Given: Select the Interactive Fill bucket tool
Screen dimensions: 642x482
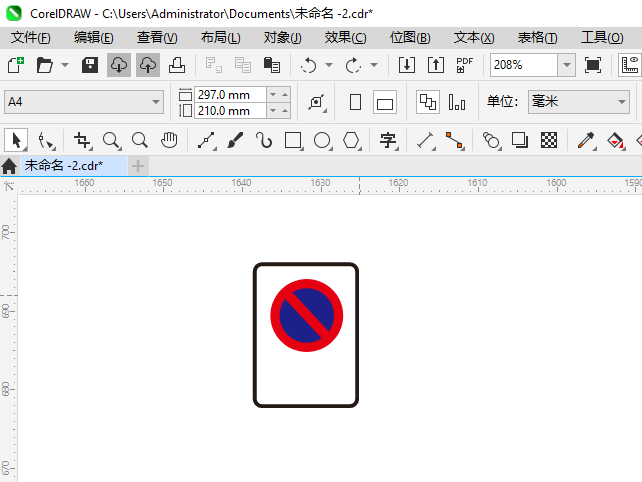Looking at the screenshot, I should pyautogui.click(x=615, y=140).
